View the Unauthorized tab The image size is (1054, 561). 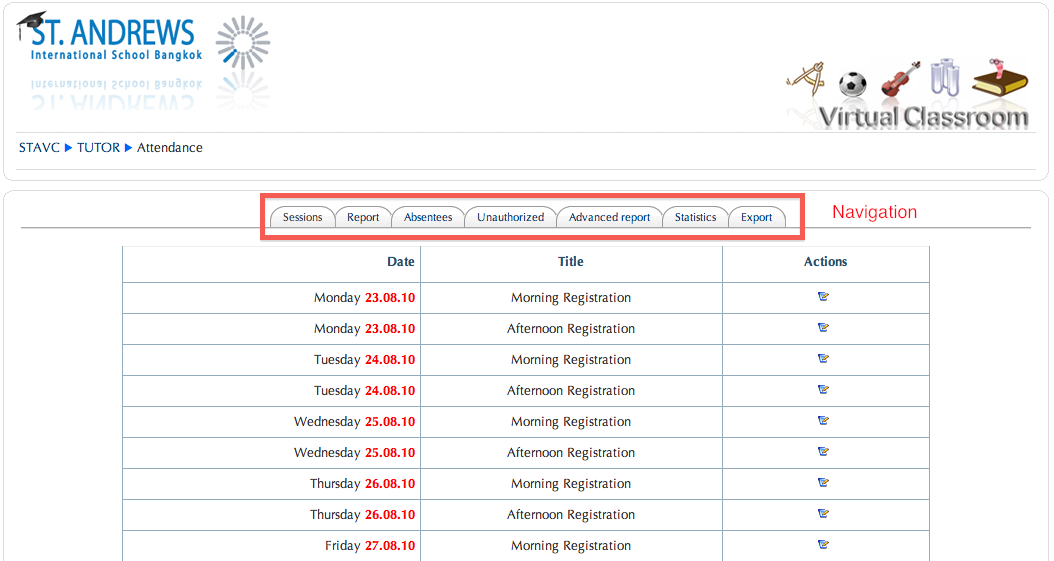(x=510, y=217)
